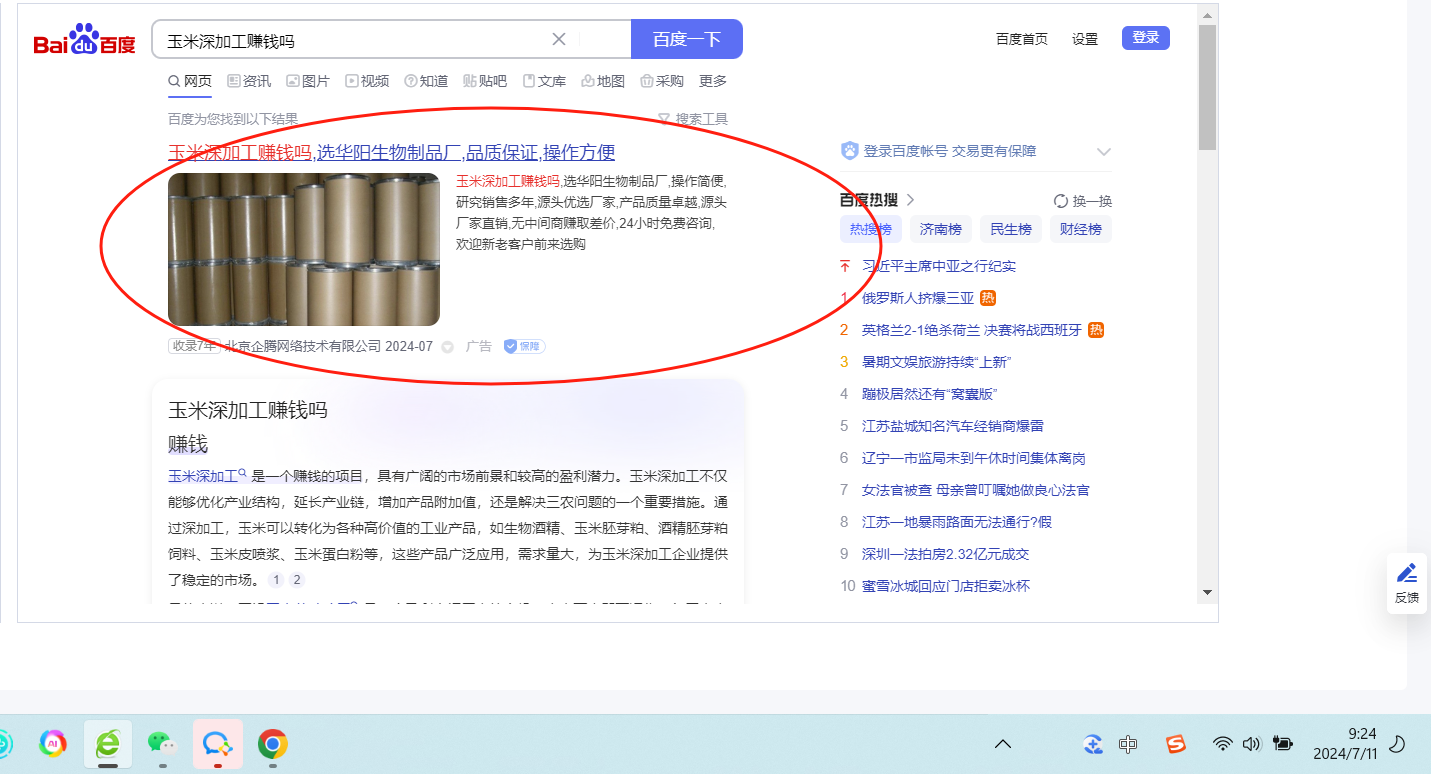Viewport: 1431px width, 774px height.
Task: Open the 搜索工具 search filter
Action: pyautogui.click(x=693, y=119)
